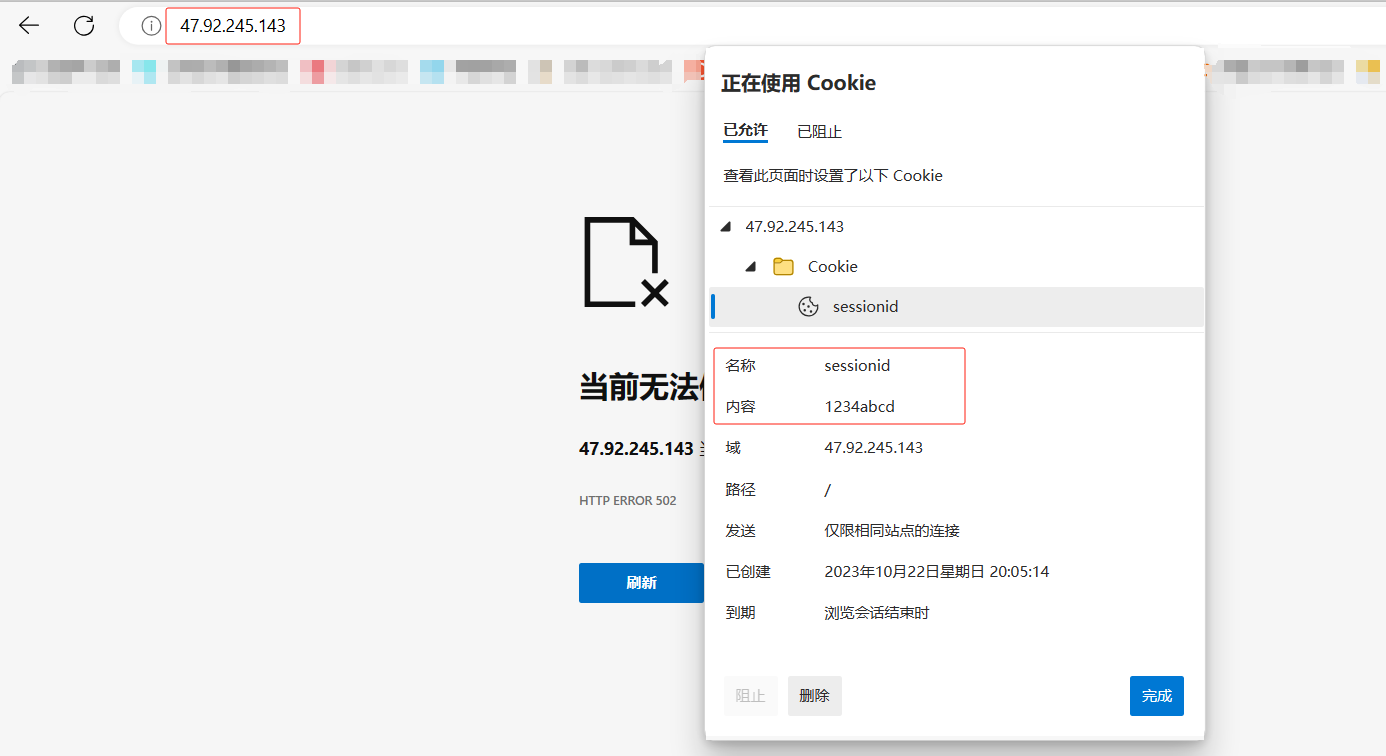Click the cookie icon beside sessionid
Screen dimensions: 1386x756
click(808, 307)
